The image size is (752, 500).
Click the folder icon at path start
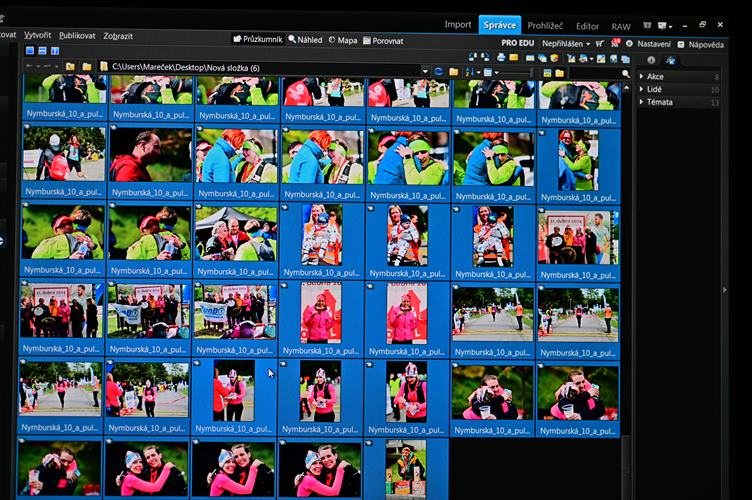point(104,67)
